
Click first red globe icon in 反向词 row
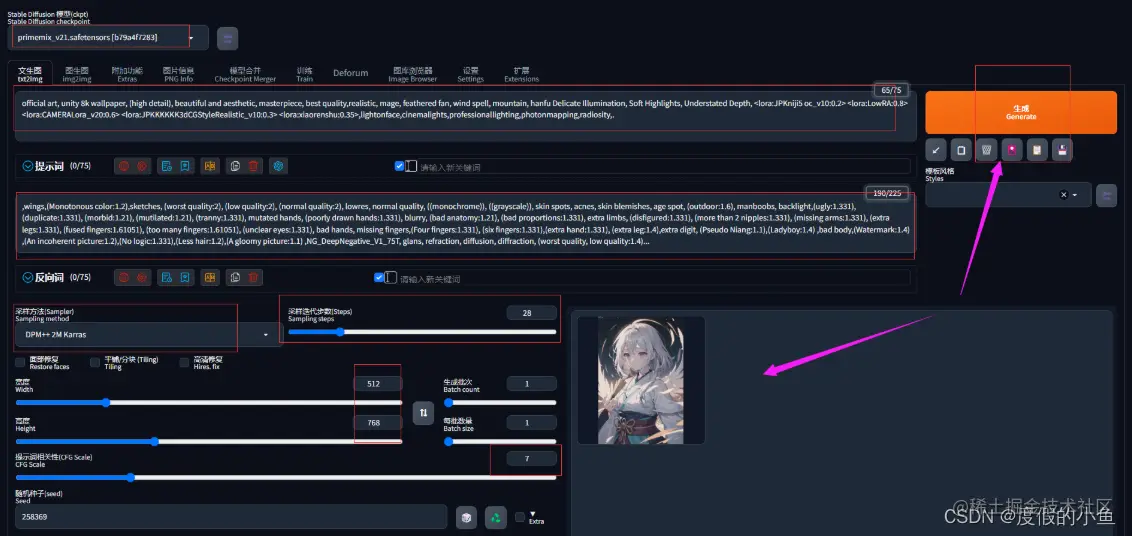pos(123,277)
